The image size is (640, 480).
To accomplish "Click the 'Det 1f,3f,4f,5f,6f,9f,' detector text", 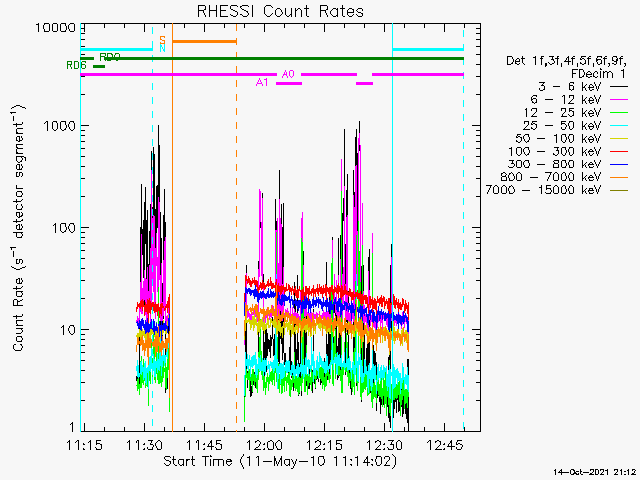I will point(566,61).
